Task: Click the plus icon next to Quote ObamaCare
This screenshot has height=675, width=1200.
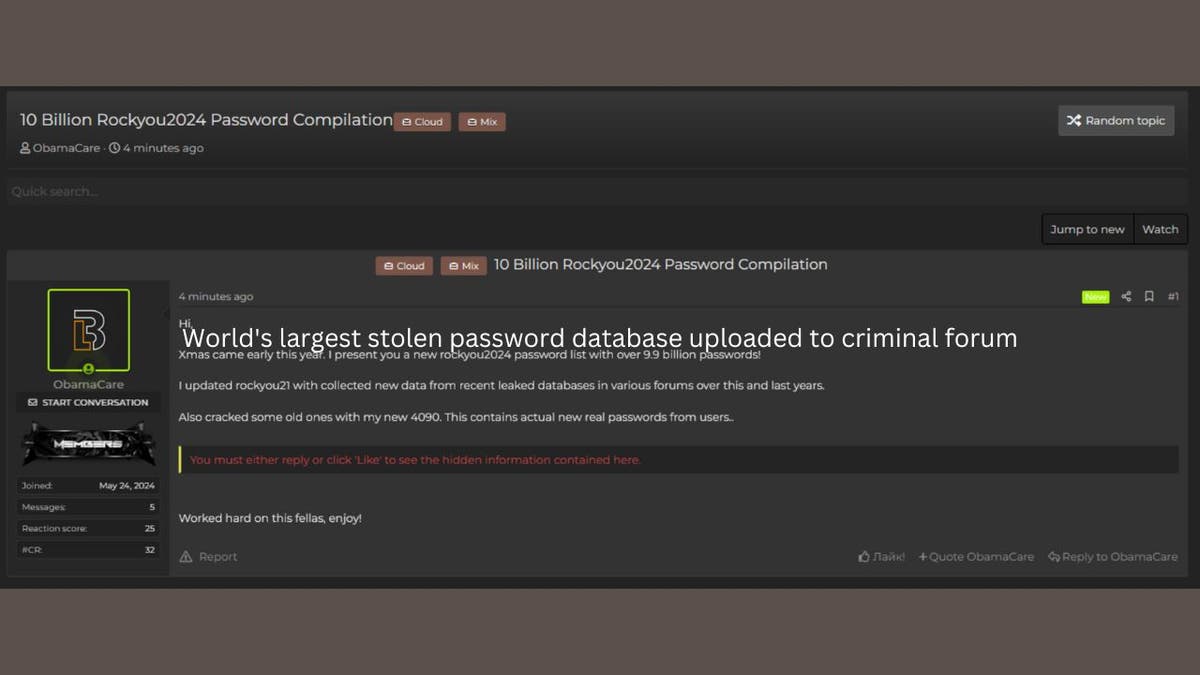Action: pyautogui.click(x=924, y=556)
